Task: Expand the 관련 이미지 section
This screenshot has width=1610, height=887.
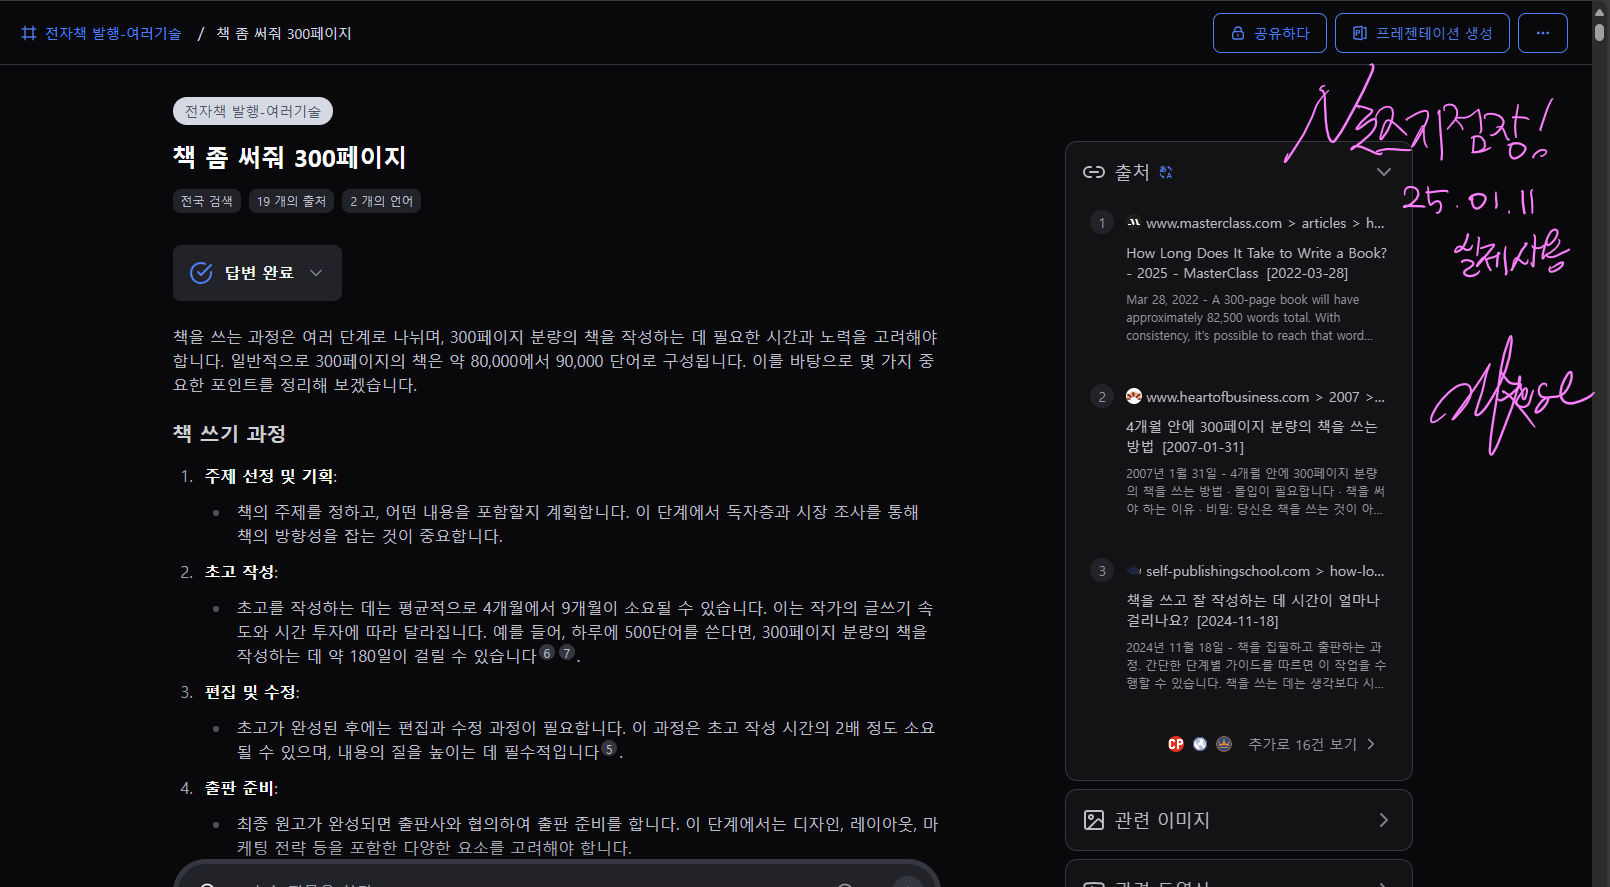Action: pos(1239,820)
